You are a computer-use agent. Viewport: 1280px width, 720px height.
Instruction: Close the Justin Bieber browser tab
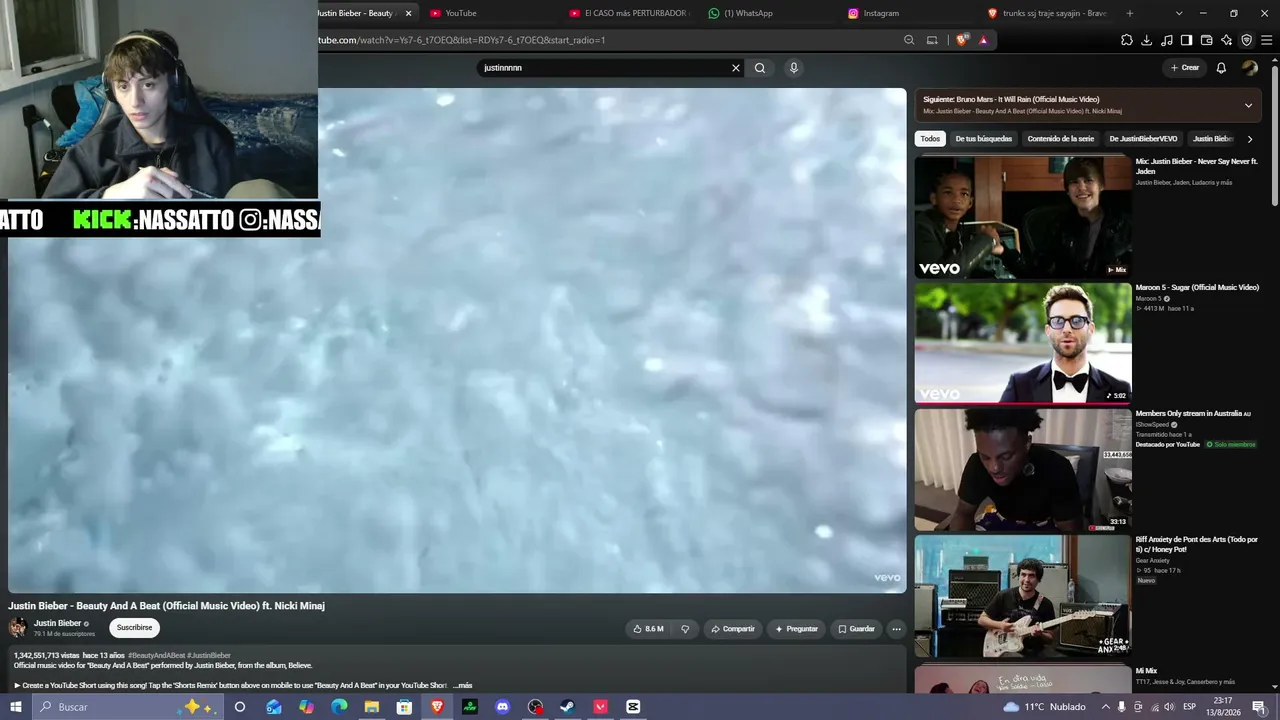pos(408,13)
